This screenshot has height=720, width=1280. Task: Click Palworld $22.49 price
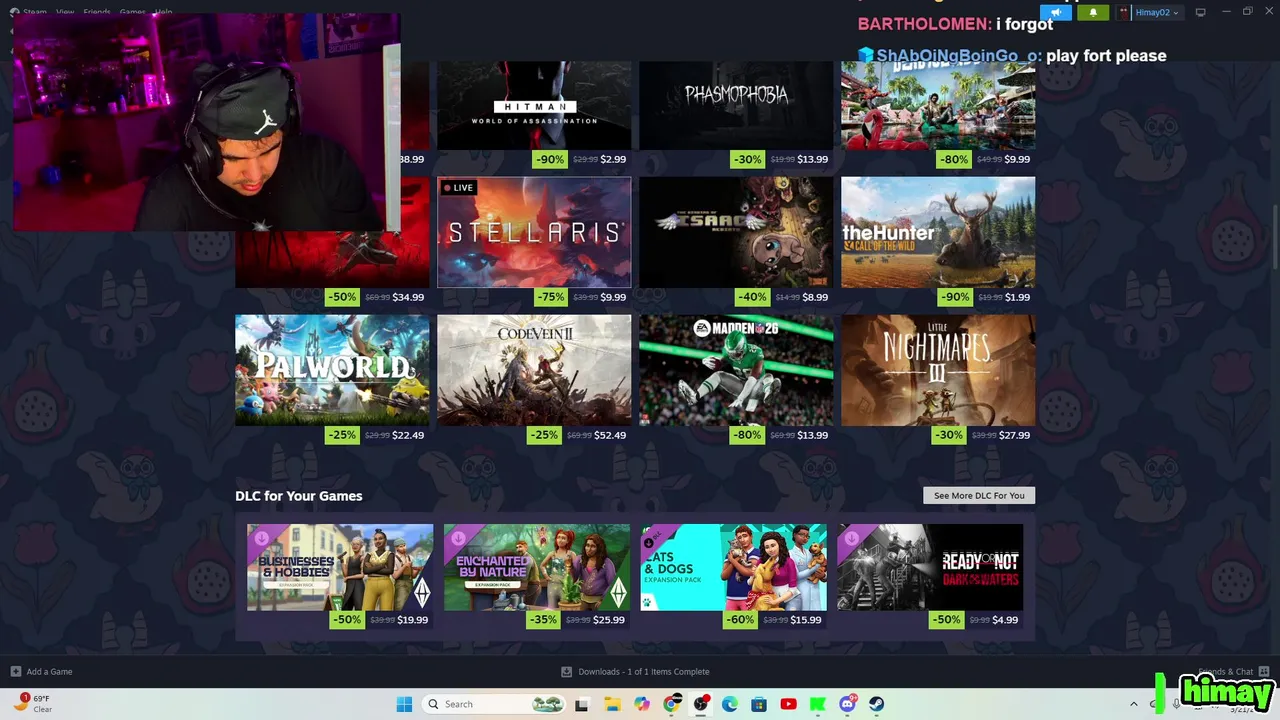(x=408, y=435)
